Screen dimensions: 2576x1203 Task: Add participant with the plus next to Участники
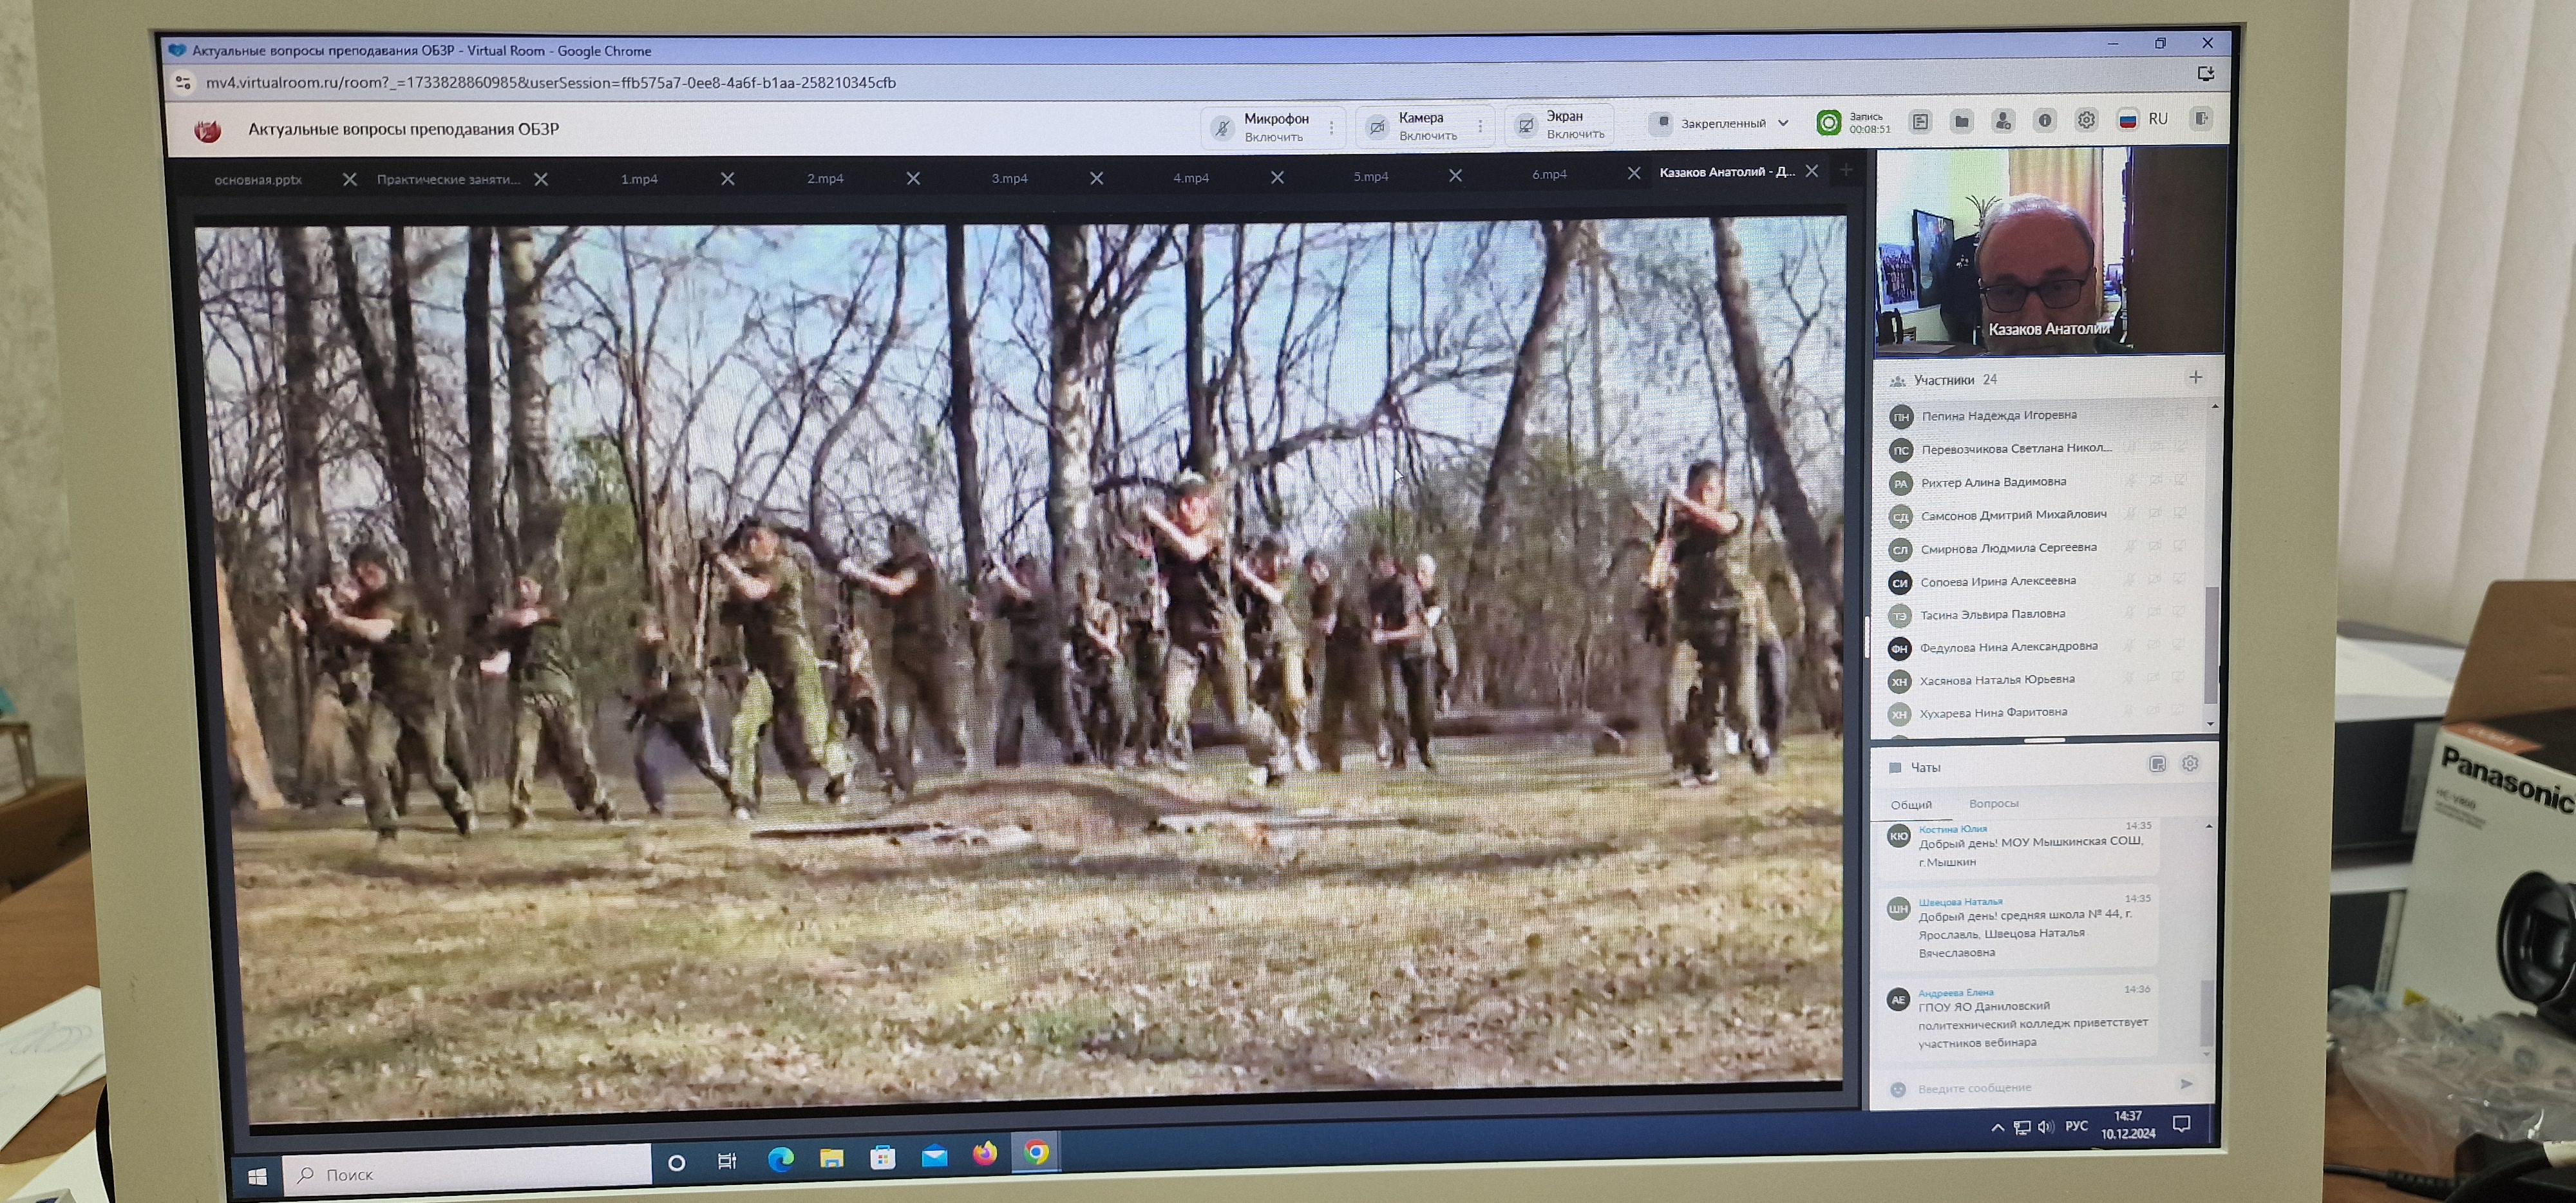2195,377
